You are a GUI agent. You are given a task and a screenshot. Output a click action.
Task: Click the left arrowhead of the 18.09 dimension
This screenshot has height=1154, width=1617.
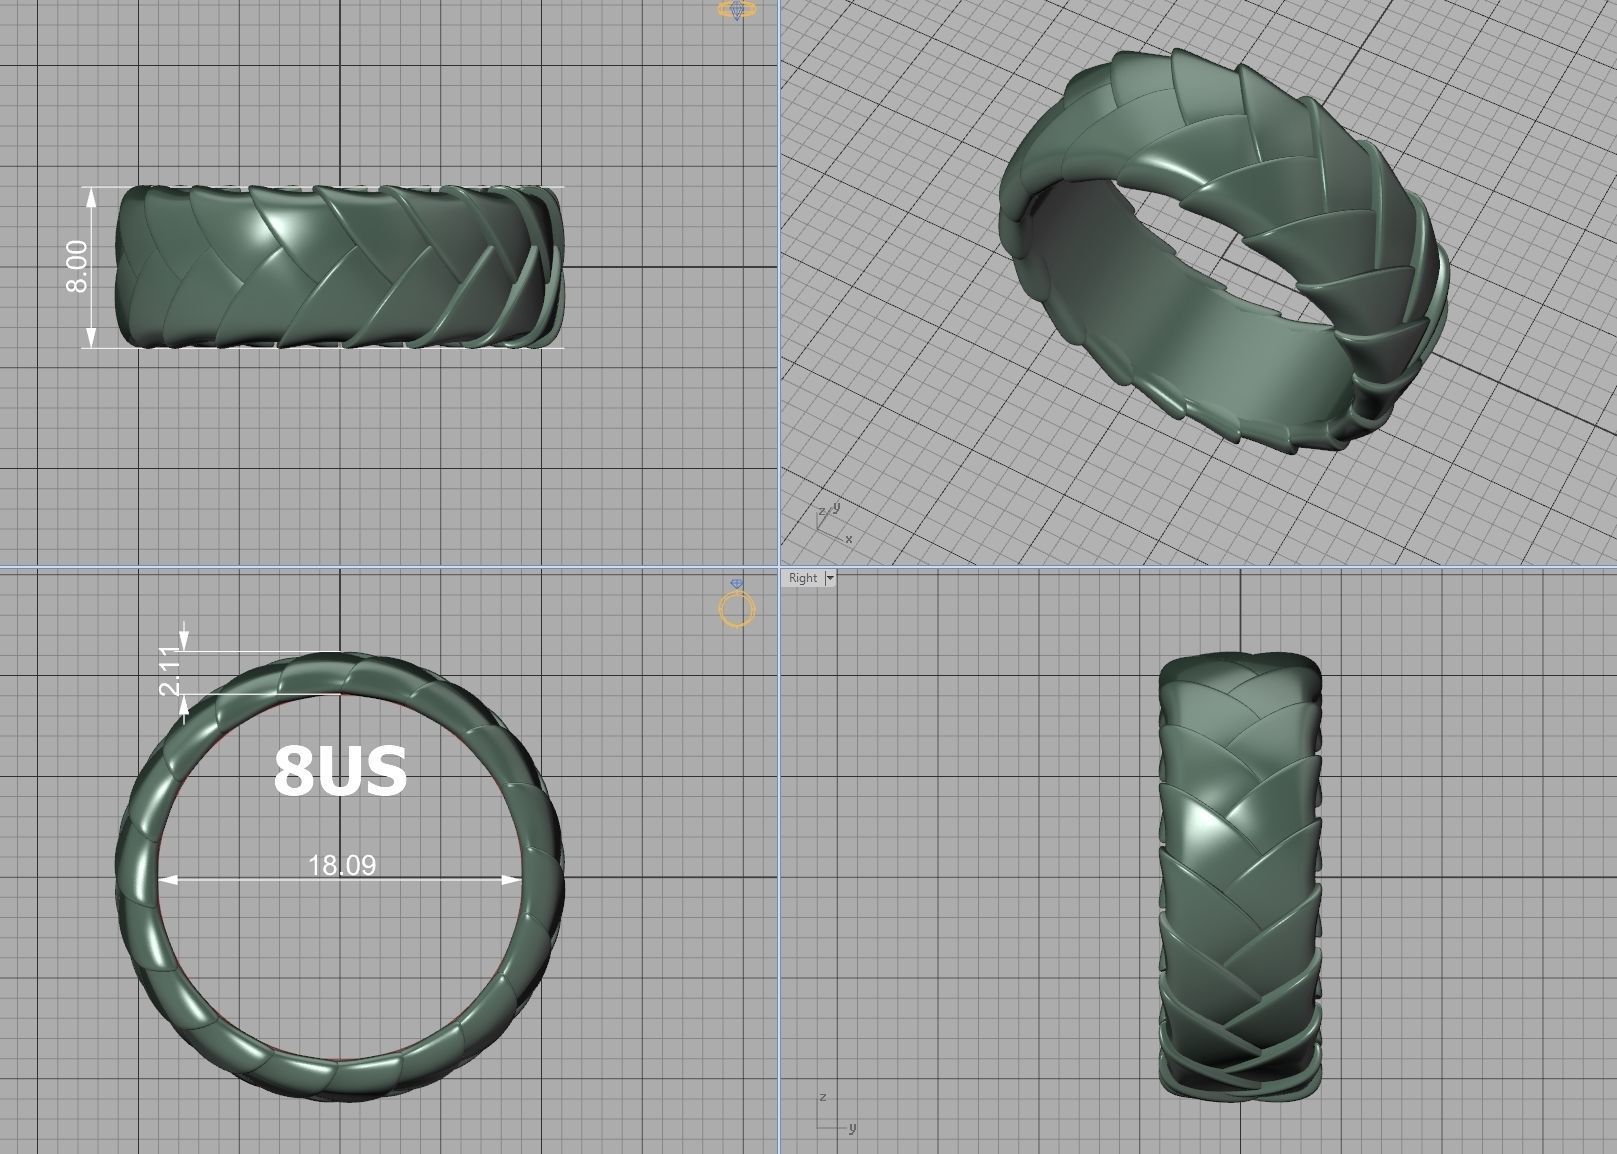pos(167,880)
